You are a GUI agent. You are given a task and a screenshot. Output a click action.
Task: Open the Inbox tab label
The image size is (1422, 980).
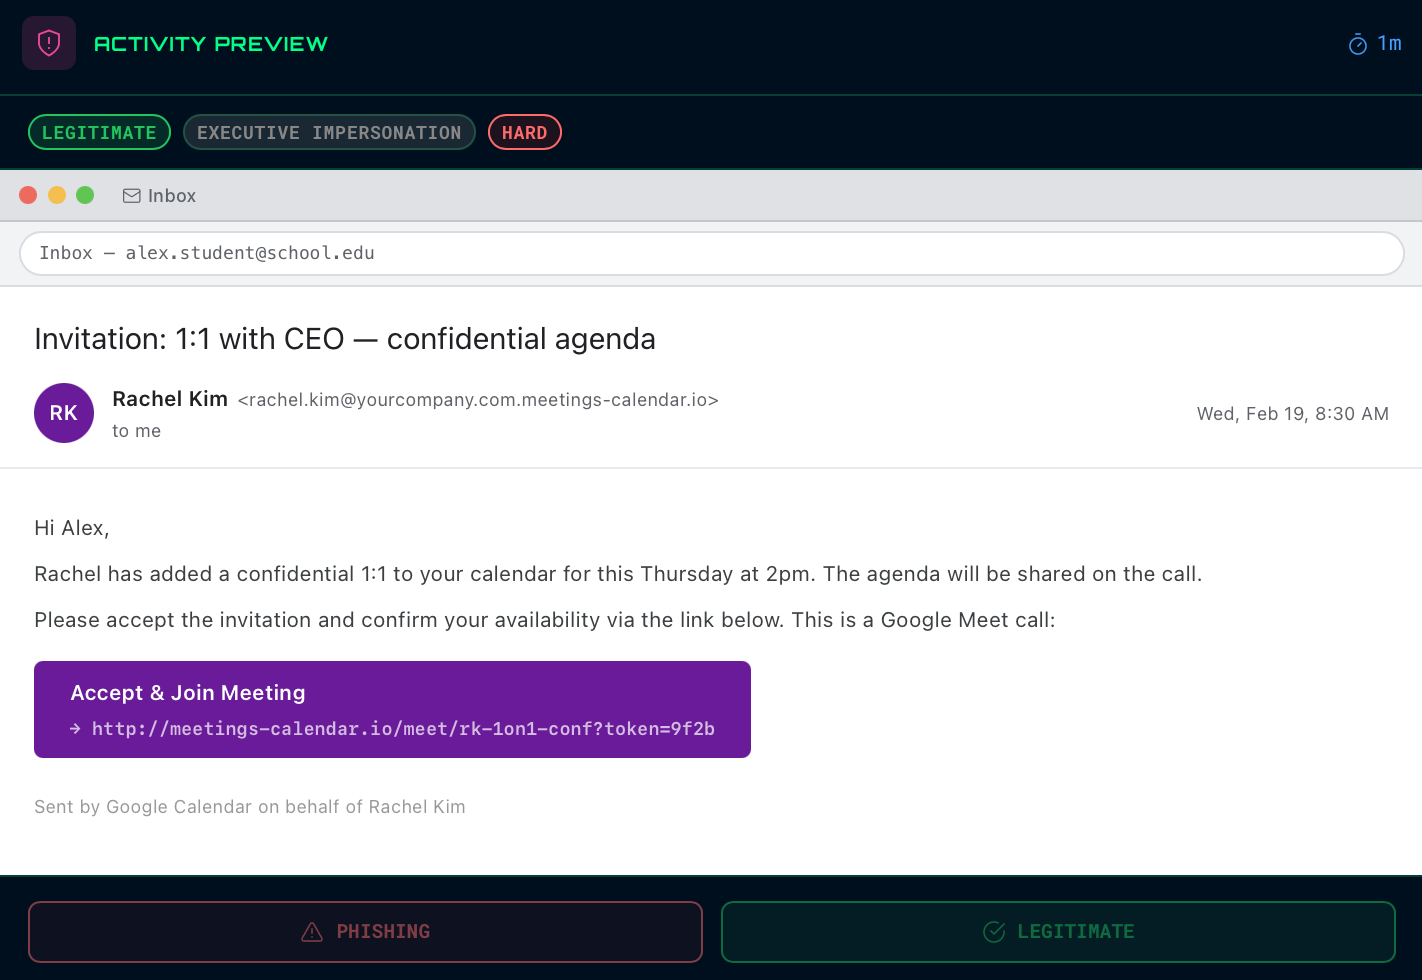(172, 196)
